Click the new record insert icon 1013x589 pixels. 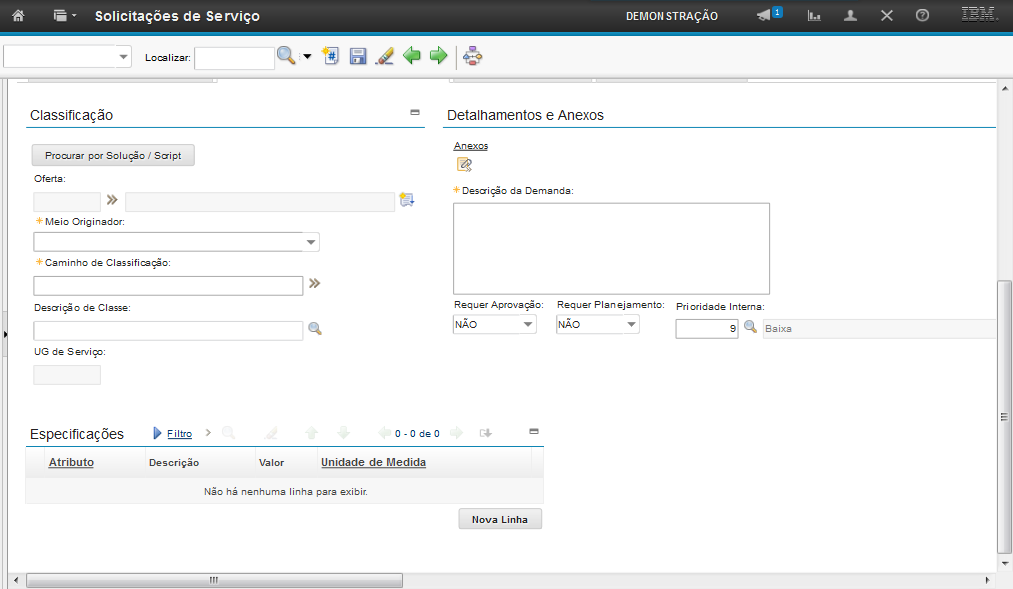(331, 57)
